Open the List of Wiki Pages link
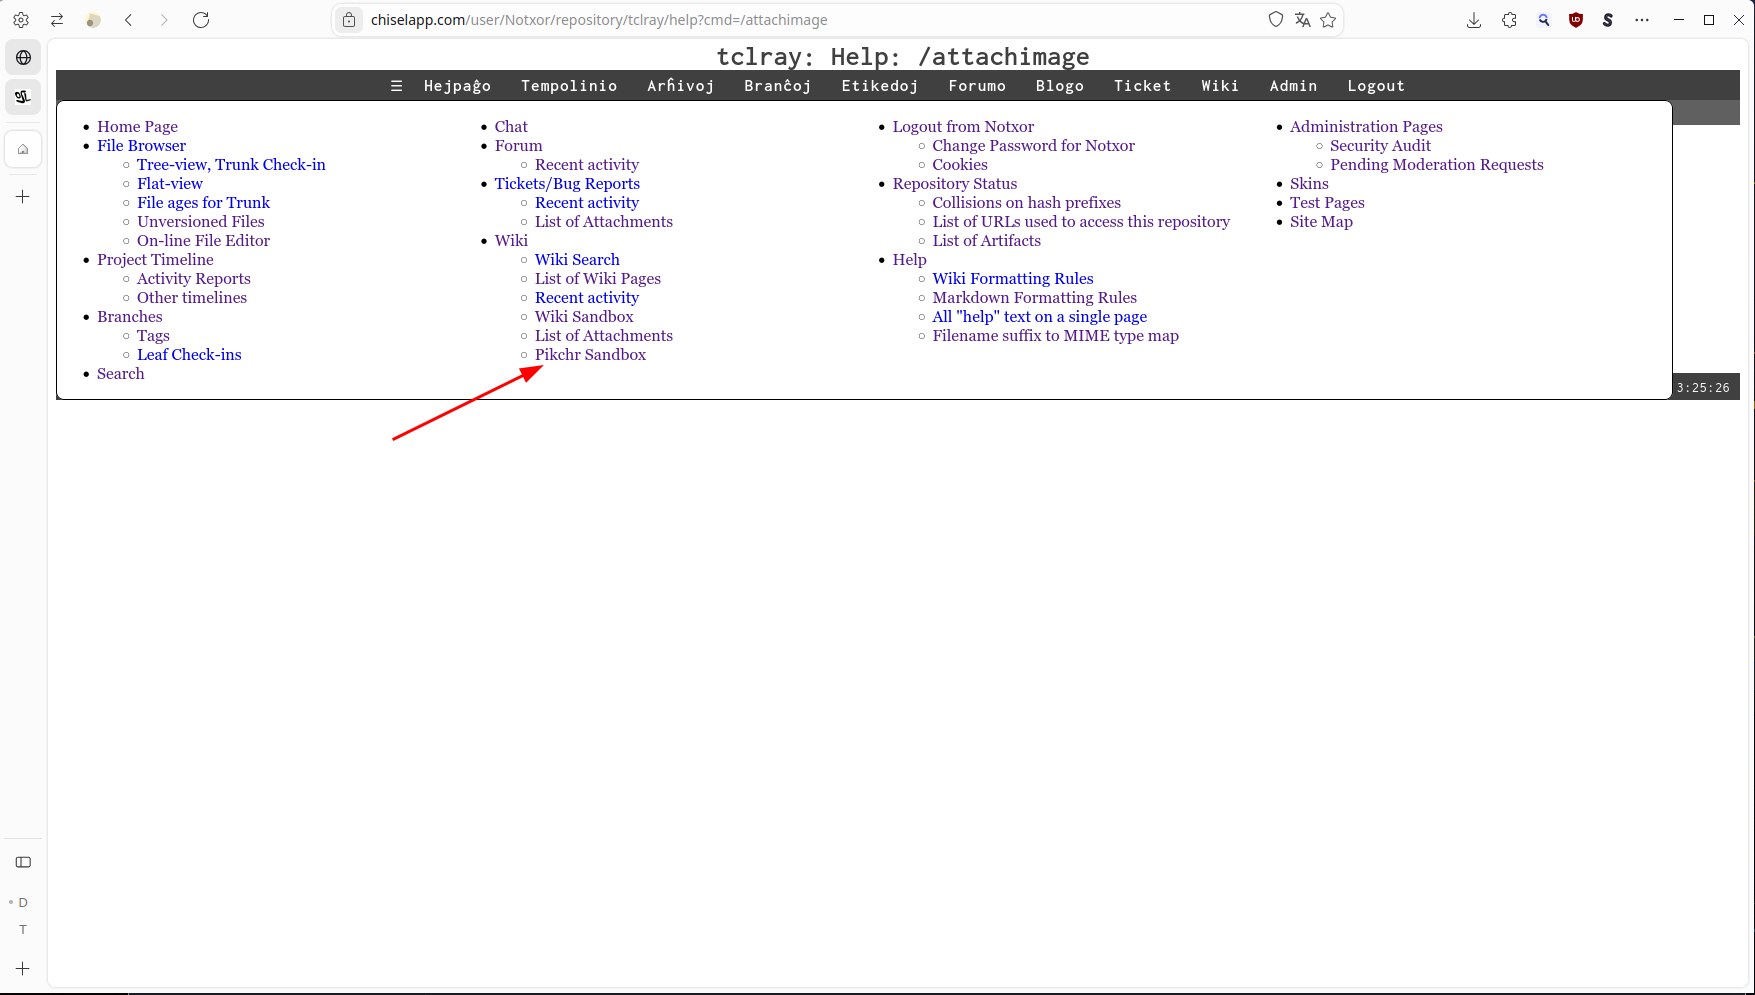Viewport: 1755px width, 995px height. coord(598,279)
